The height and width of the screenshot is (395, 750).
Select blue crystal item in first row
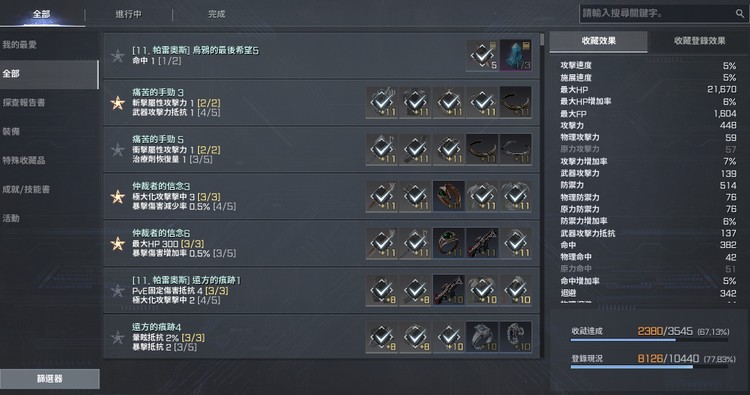[516, 55]
